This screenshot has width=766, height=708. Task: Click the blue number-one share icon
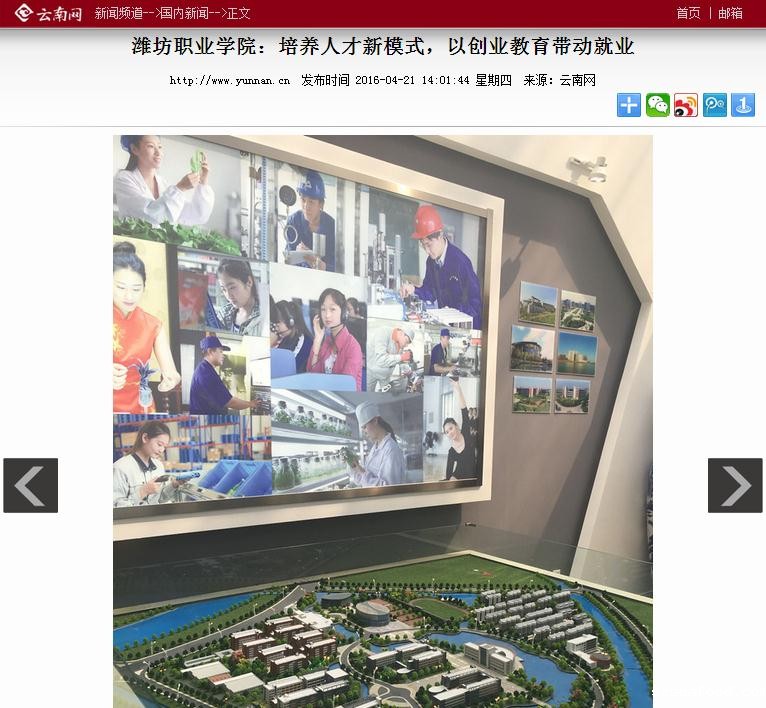743,105
